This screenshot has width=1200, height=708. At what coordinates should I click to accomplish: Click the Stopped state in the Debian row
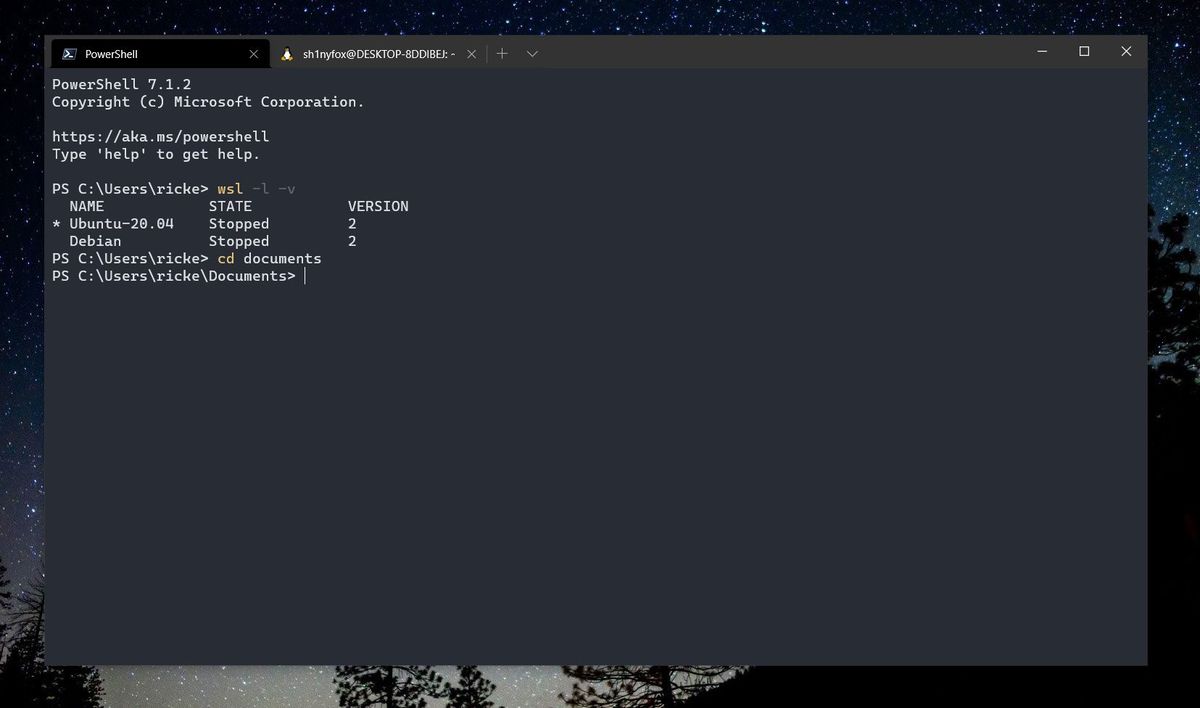click(239, 241)
